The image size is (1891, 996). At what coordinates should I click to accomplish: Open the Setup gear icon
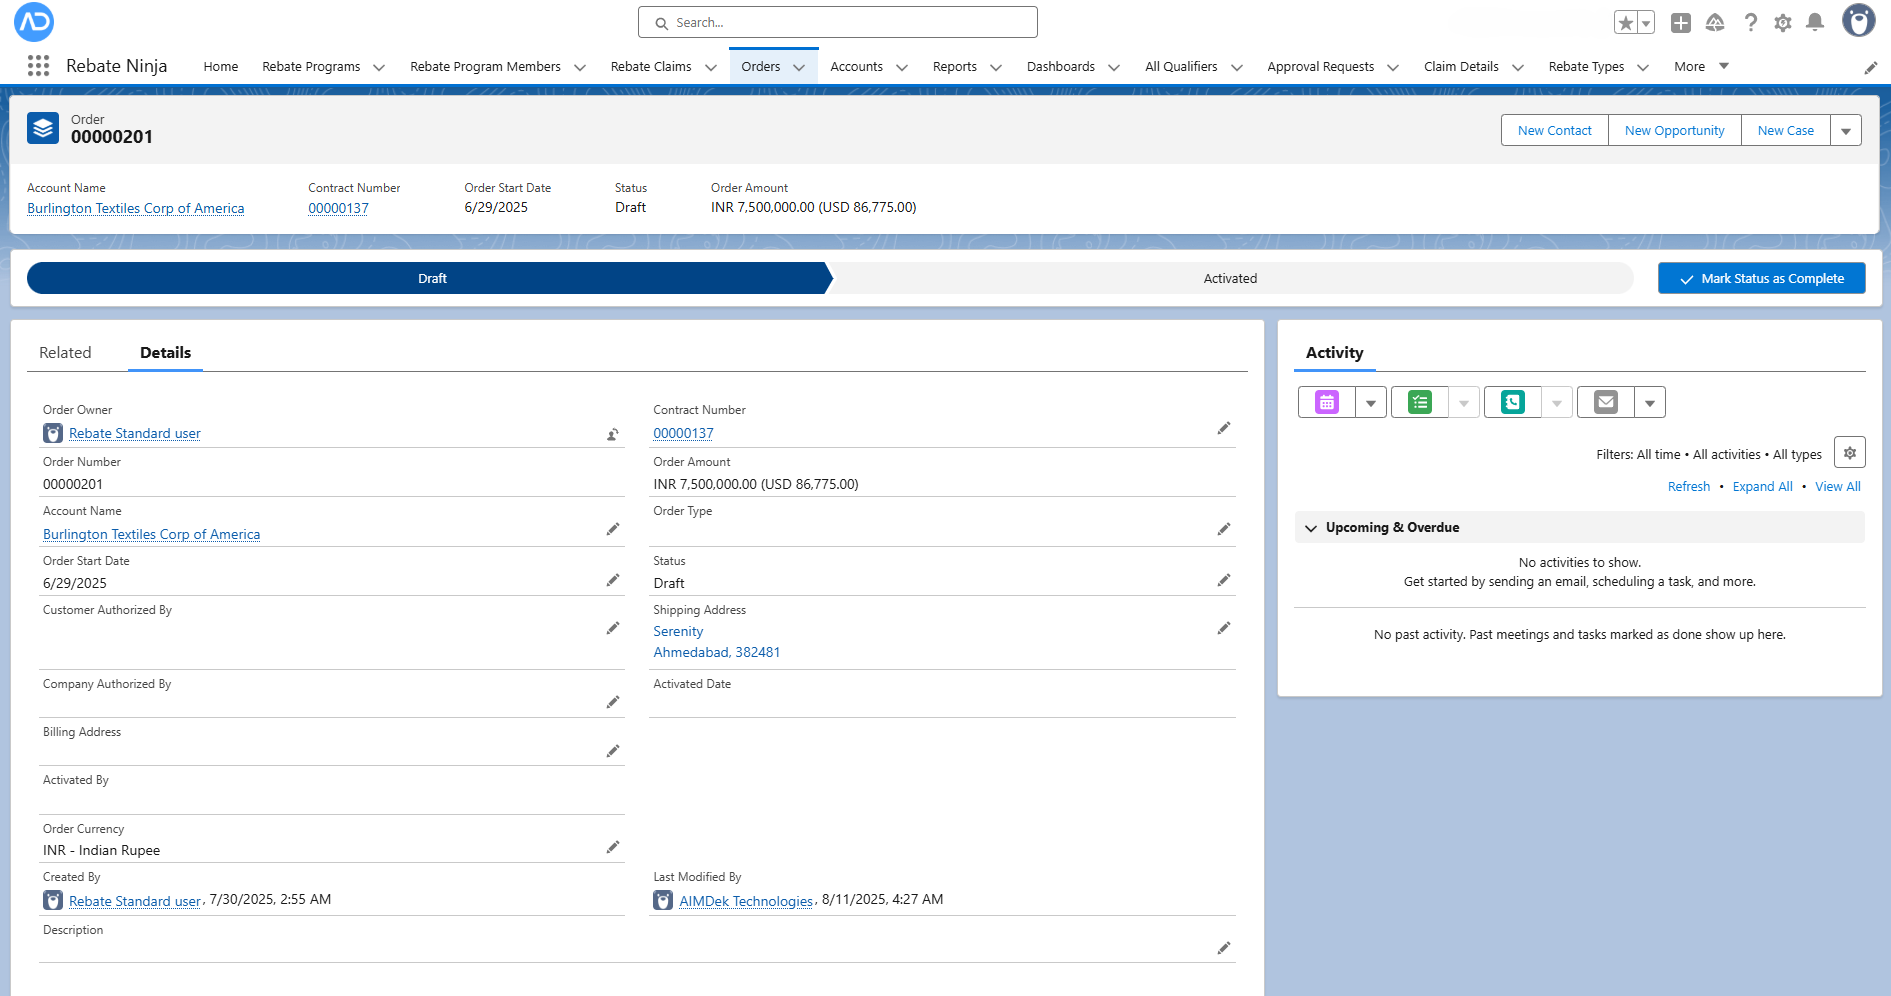[1782, 22]
